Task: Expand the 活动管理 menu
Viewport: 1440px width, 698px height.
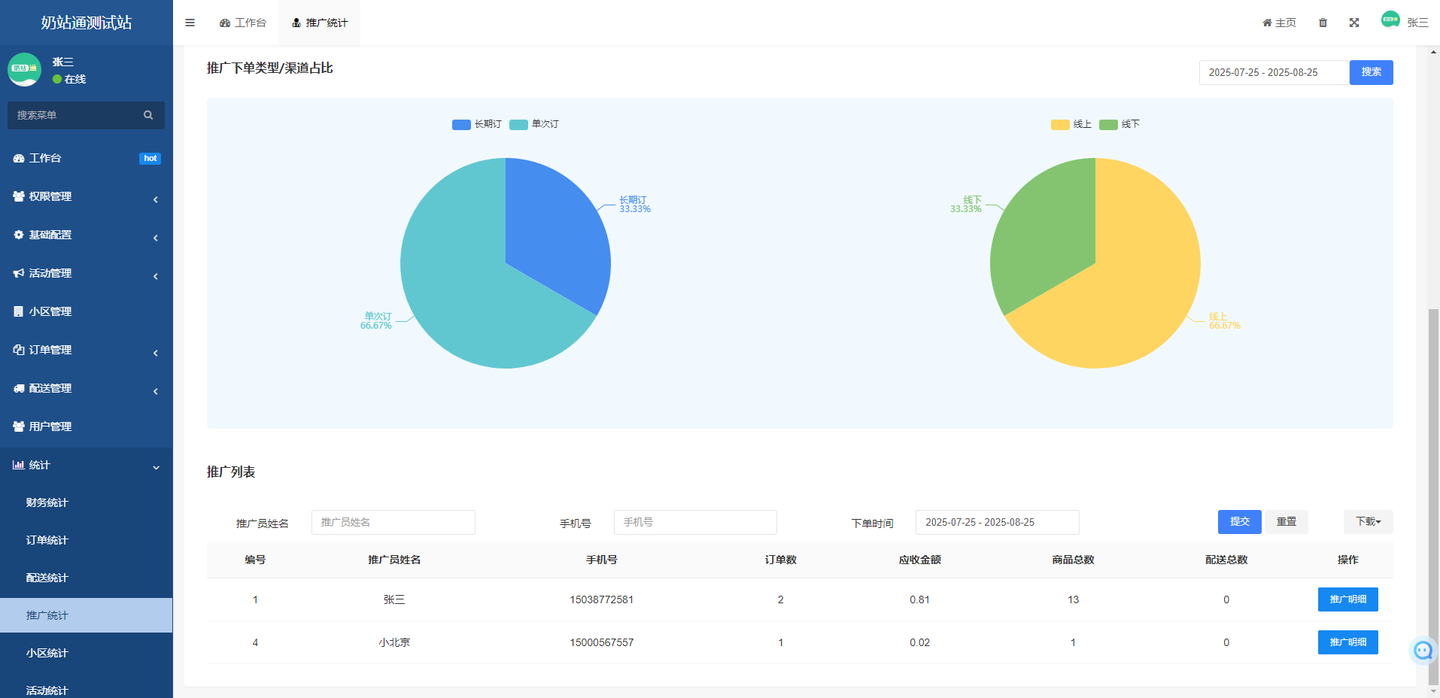Action: (86, 273)
